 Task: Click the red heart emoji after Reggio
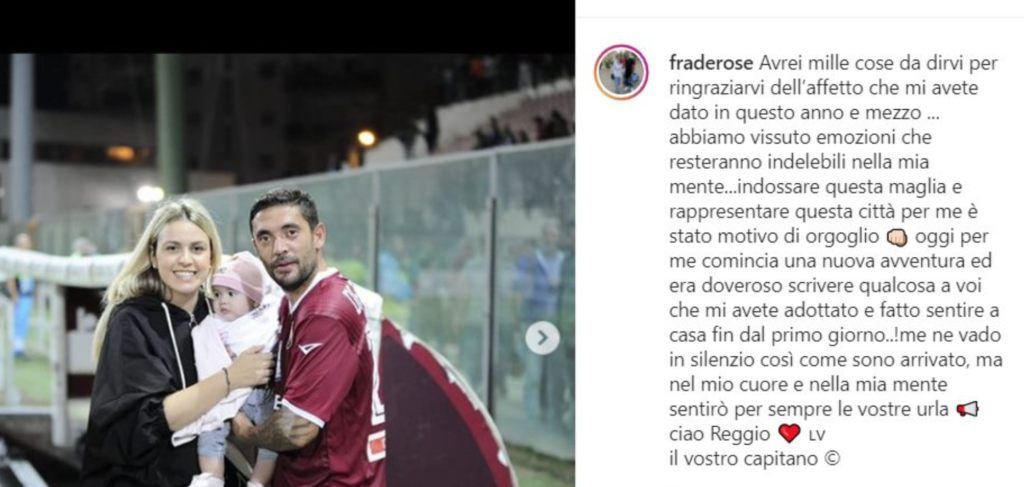[x=790, y=433]
